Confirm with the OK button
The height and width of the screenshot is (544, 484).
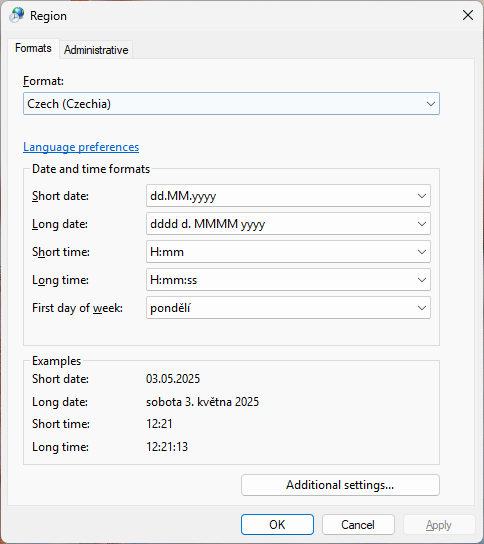click(277, 525)
